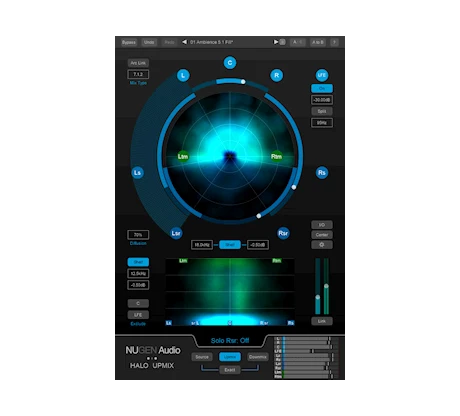Click the LFE level -20.00dB value field

point(322,100)
